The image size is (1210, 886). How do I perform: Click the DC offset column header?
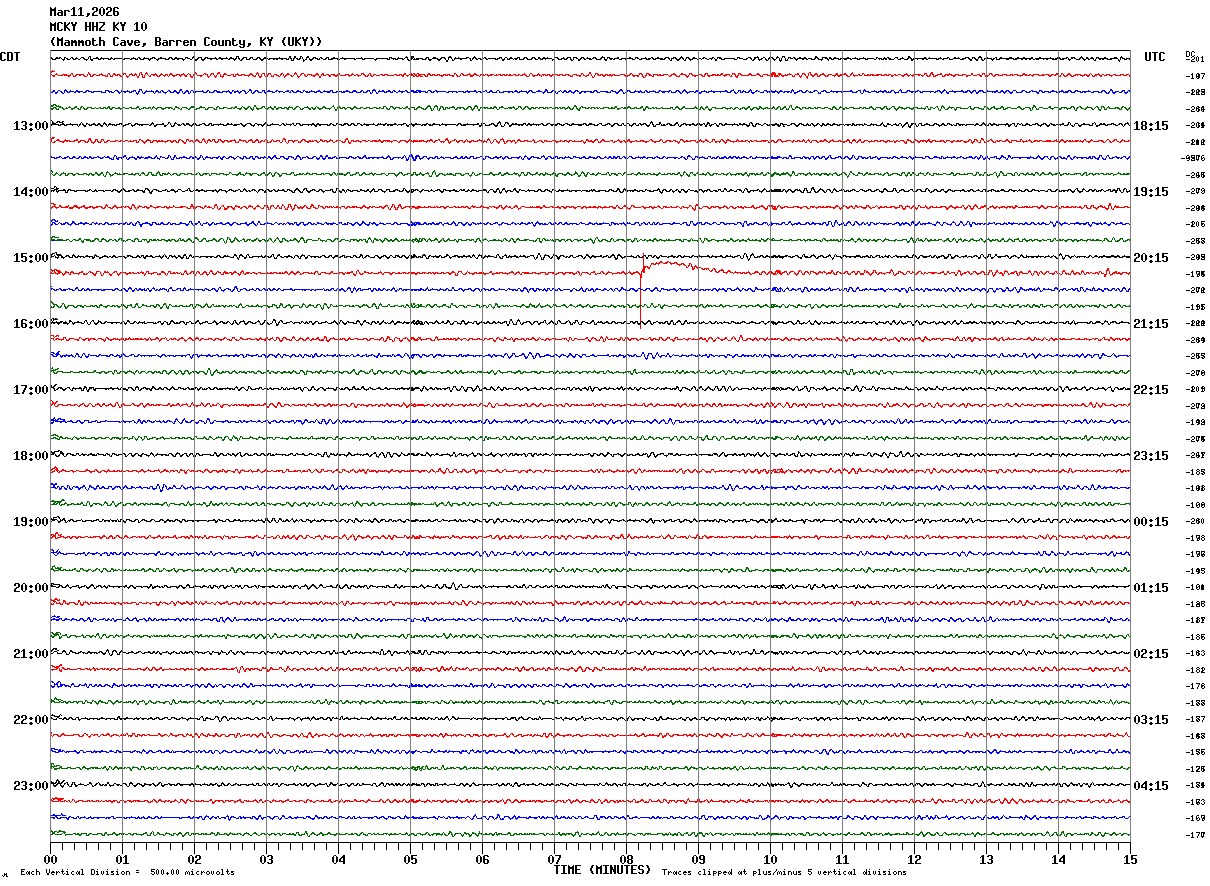coord(1190,54)
